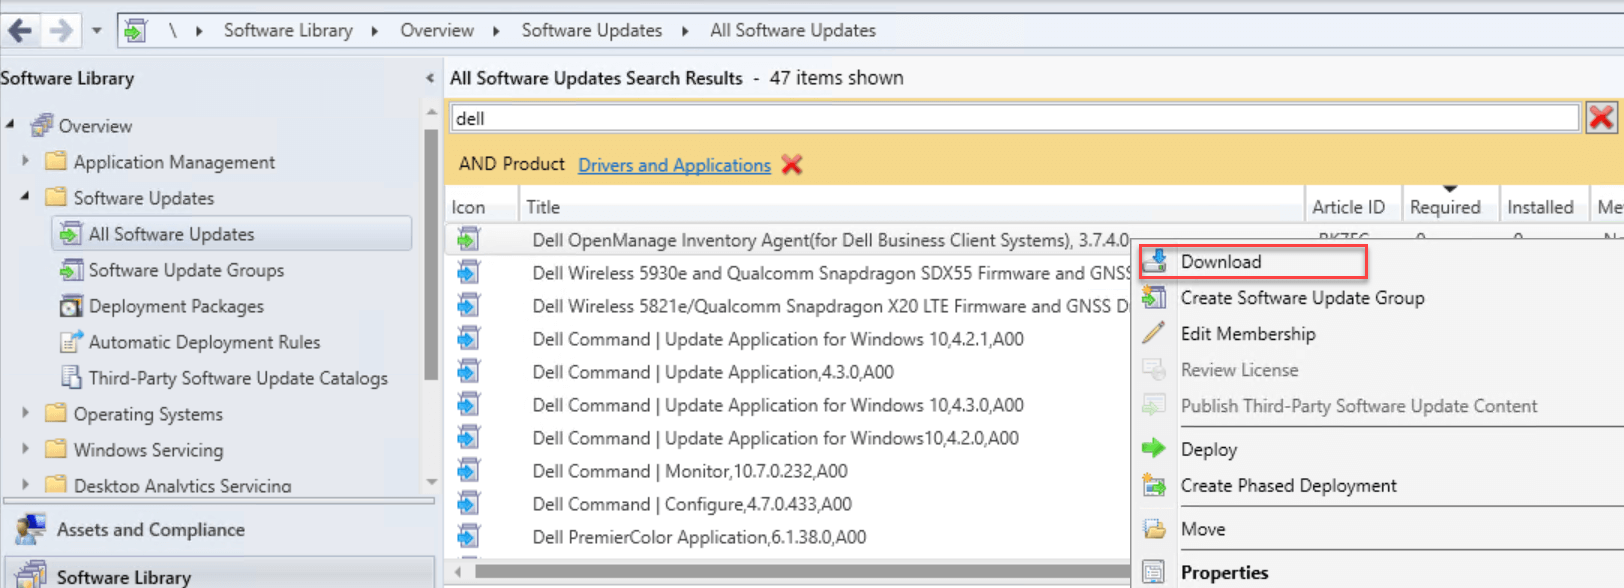
Task: Click the back navigation arrow
Action: [x=20, y=30]
